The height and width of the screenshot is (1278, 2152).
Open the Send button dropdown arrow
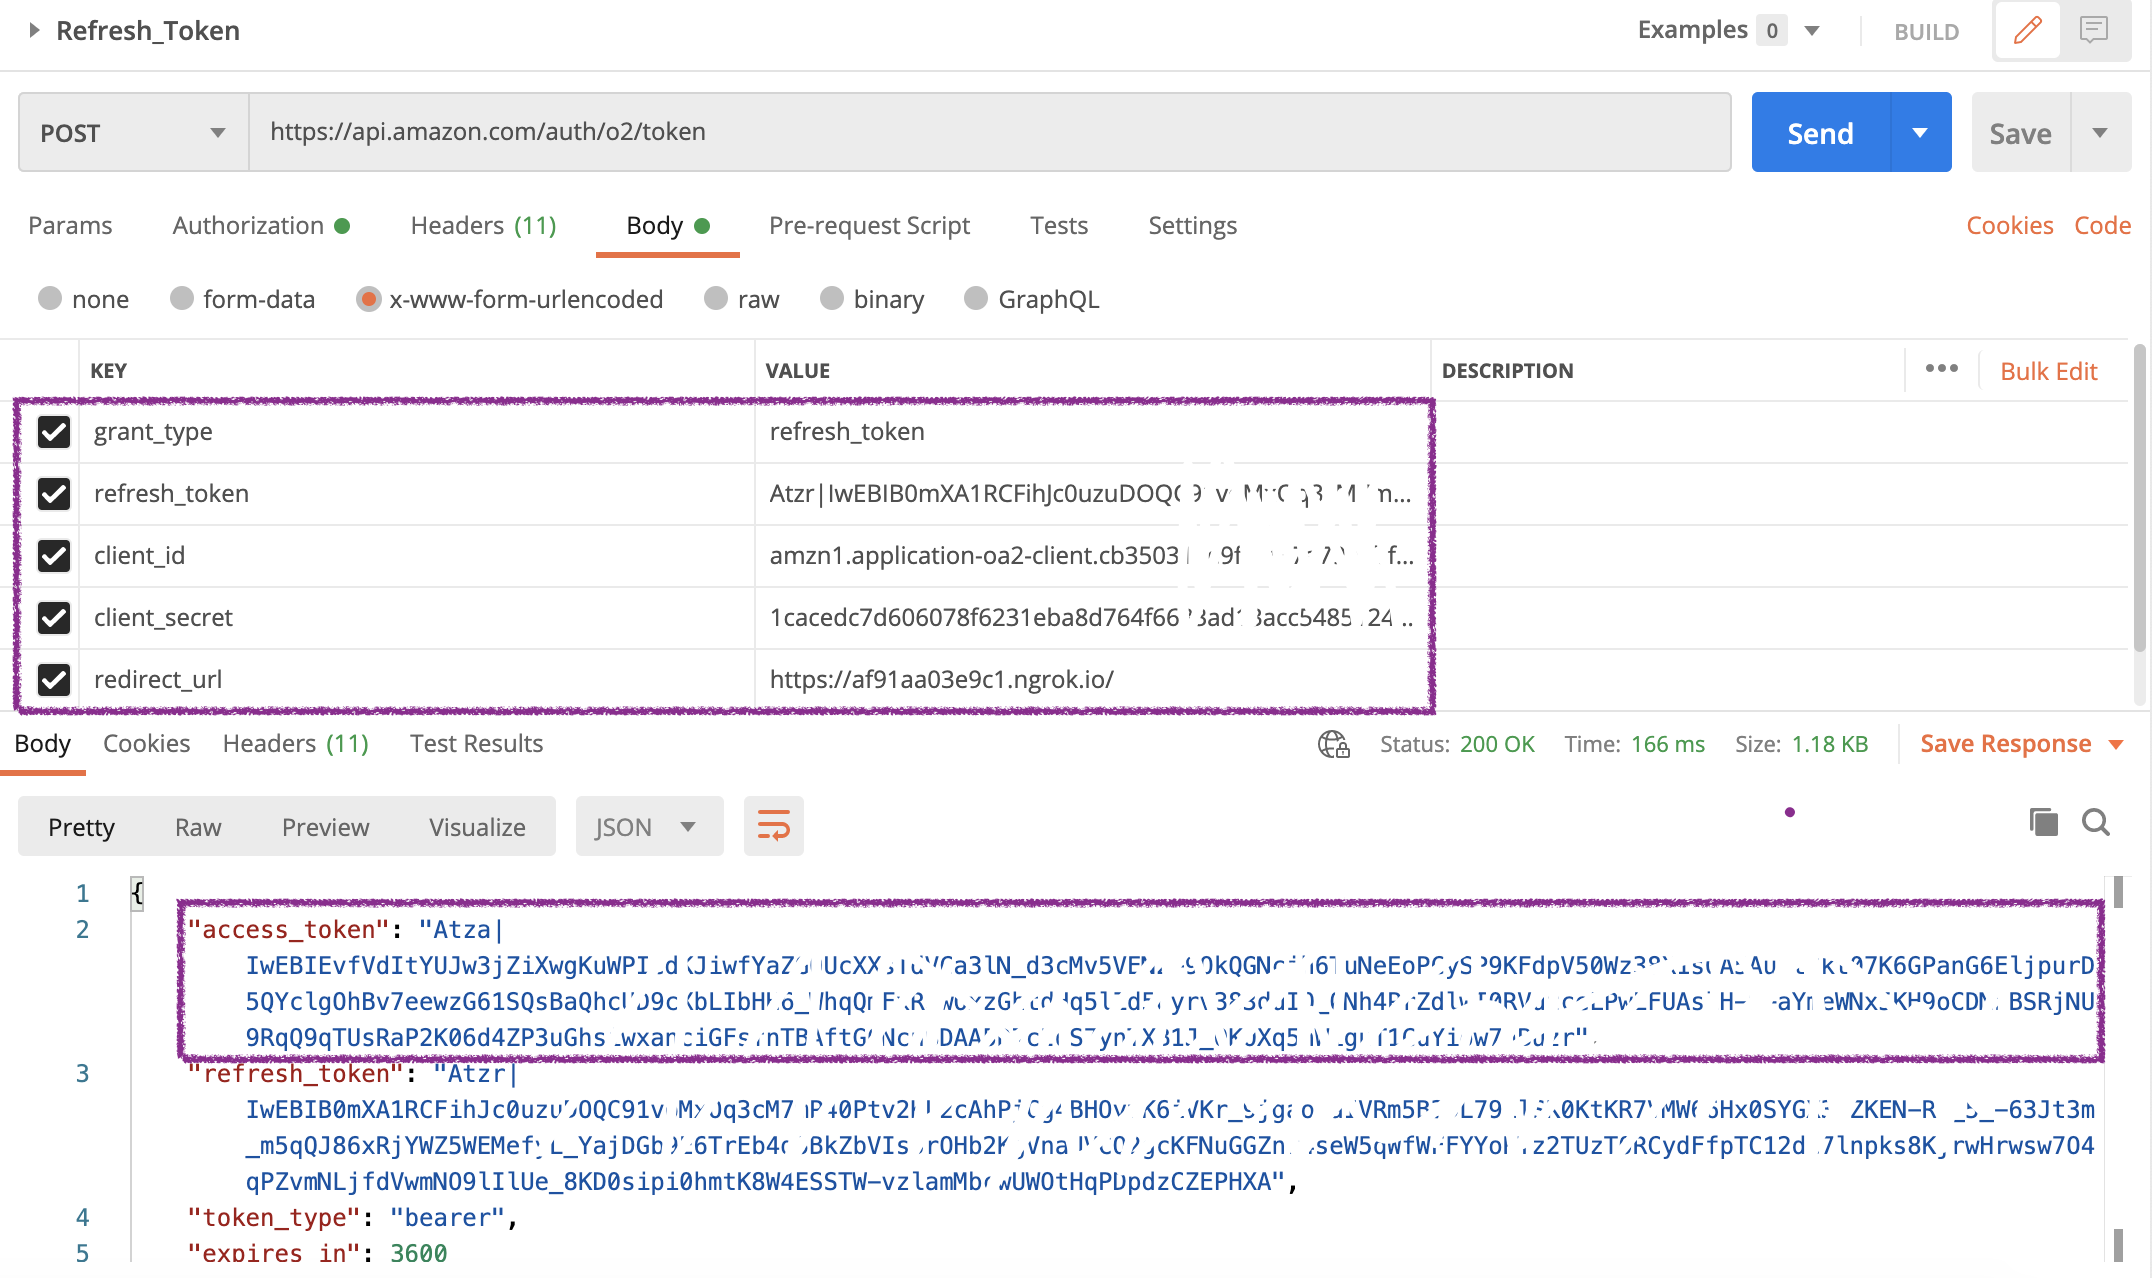tap(1920, 132)
